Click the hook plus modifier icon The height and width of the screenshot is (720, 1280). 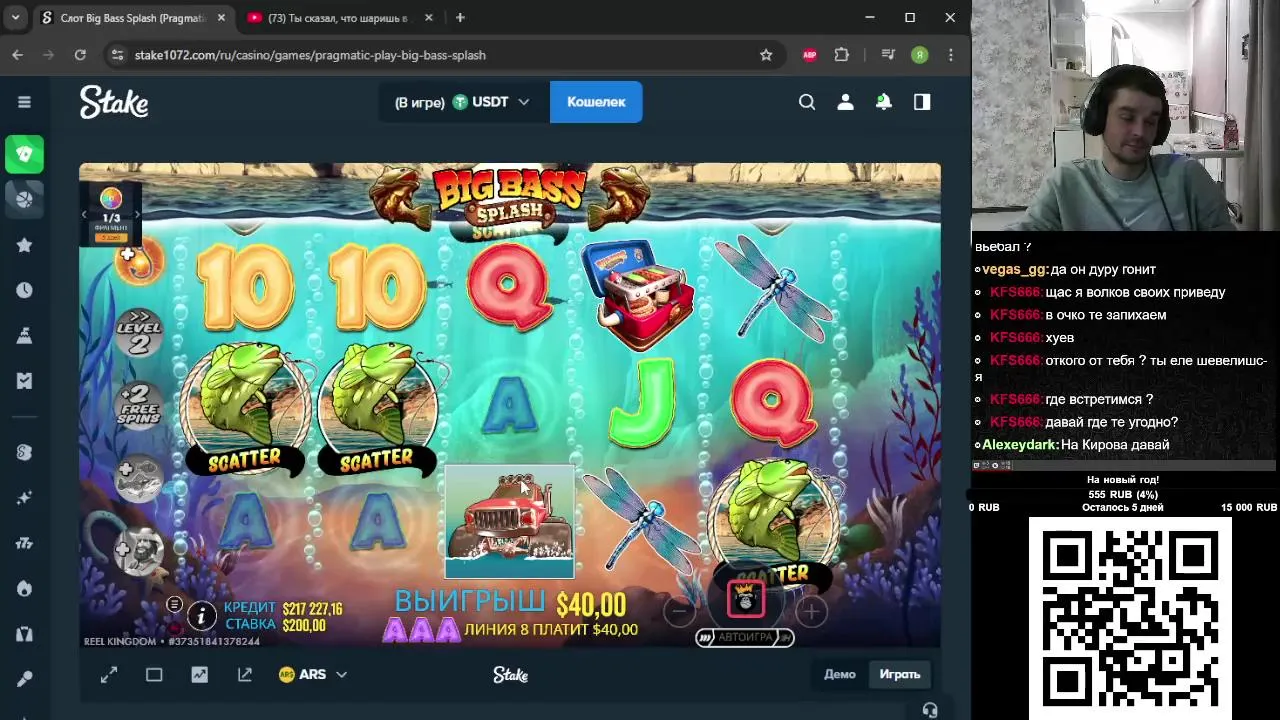pos(138,260)
